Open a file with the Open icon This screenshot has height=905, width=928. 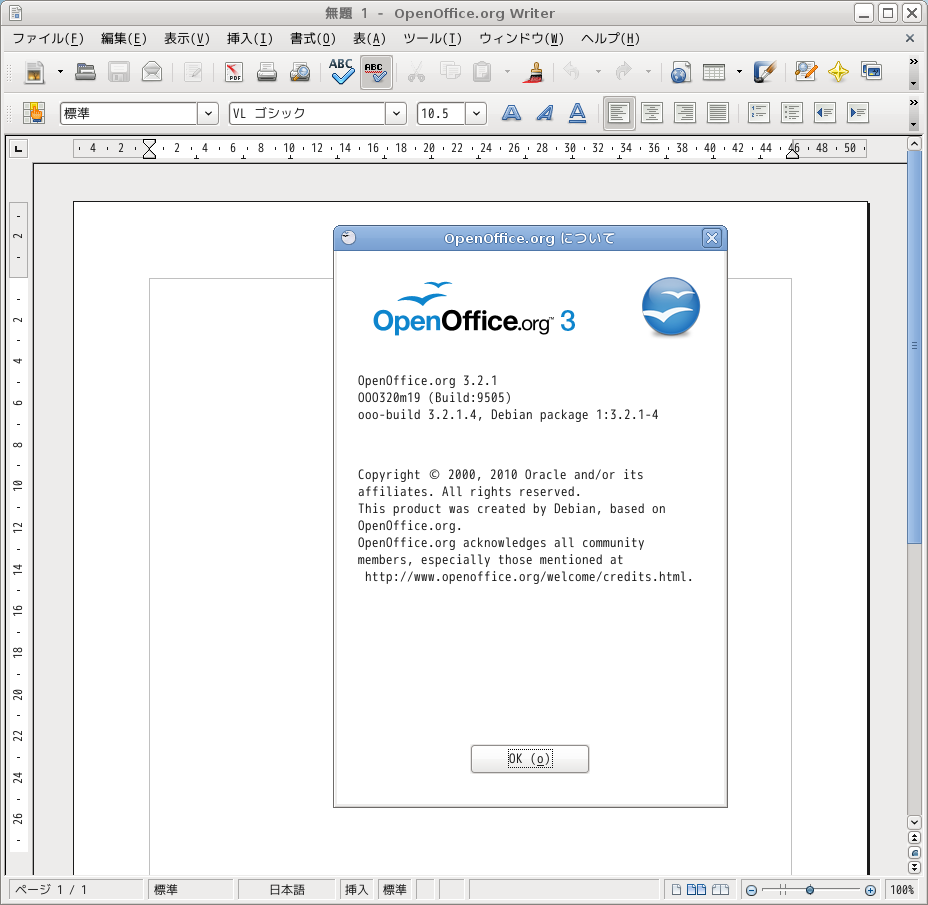(86, 72)
